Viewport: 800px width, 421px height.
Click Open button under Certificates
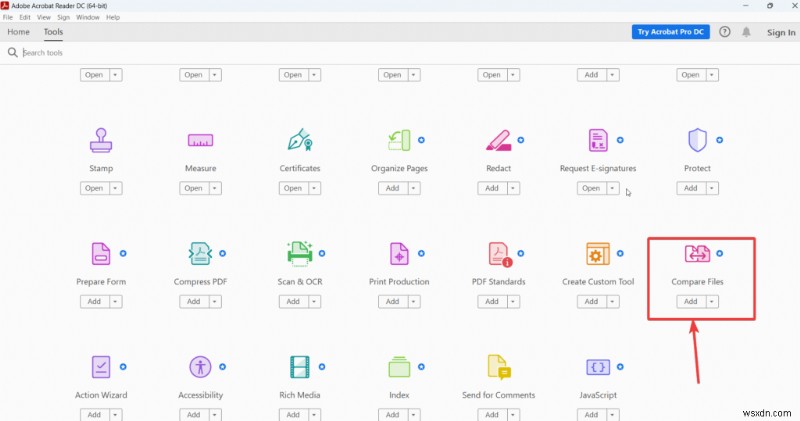(x=293, y=188)
